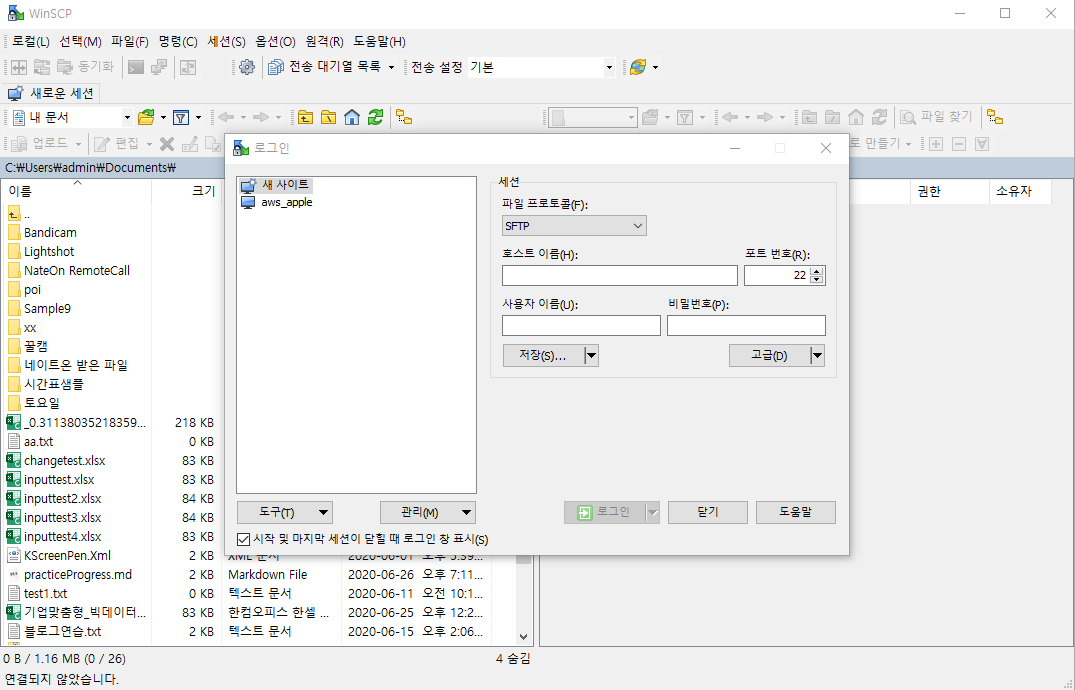Click the Login (로그인) button
Image resolution: width=1075 pixels, height=690 pixels.
click(605, 512)
